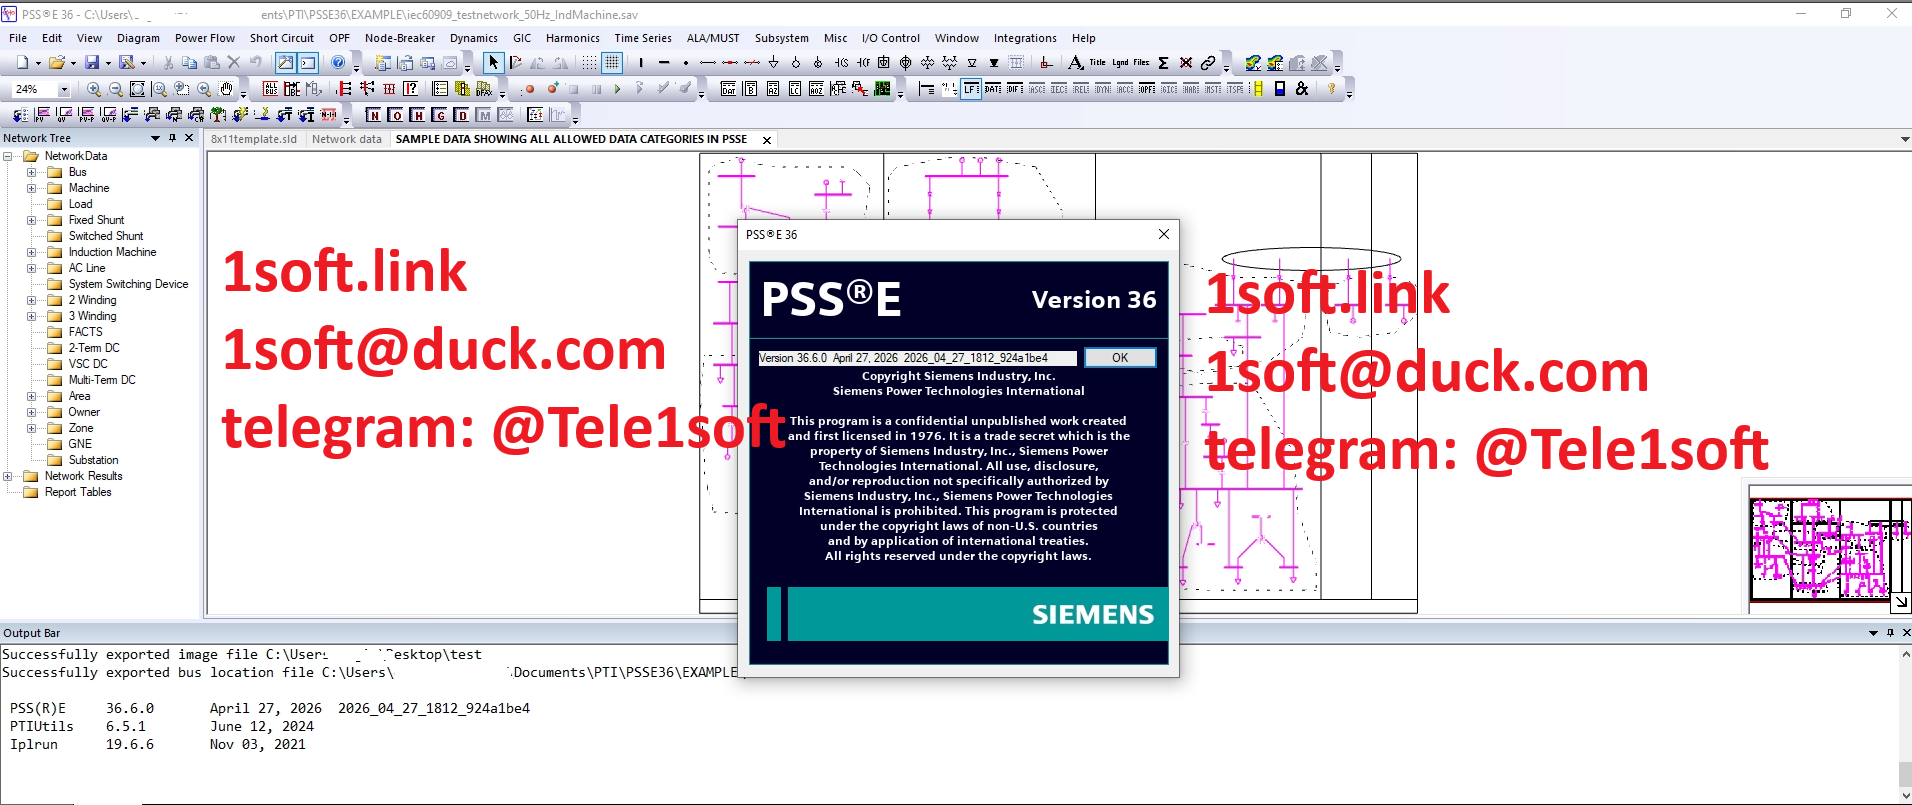The height and width of the screenshot is (805, 1912).
Task: Toggle the dense grid display button
Action: point(612,62)
